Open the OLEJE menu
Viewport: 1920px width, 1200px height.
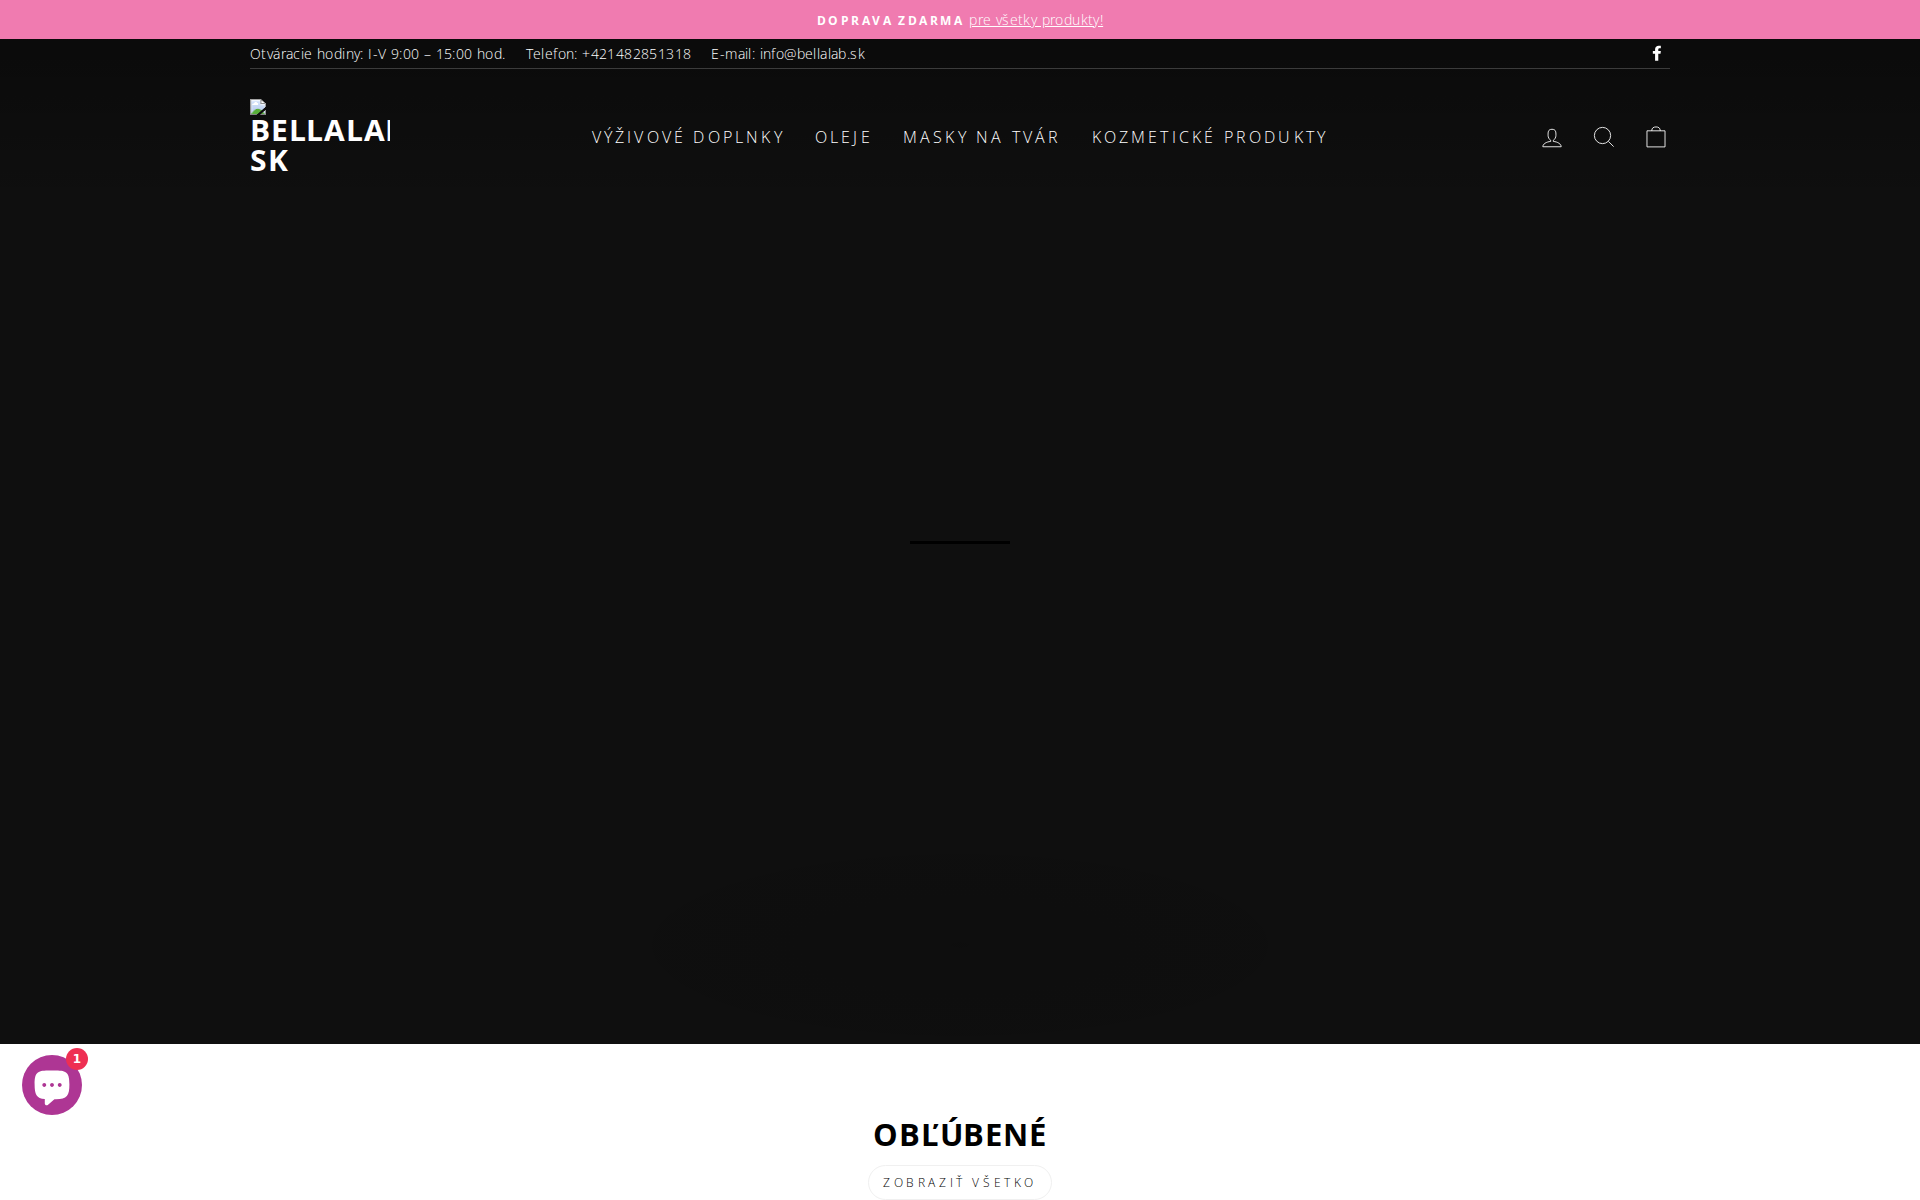pyautogui.click(x=842, y=137)
